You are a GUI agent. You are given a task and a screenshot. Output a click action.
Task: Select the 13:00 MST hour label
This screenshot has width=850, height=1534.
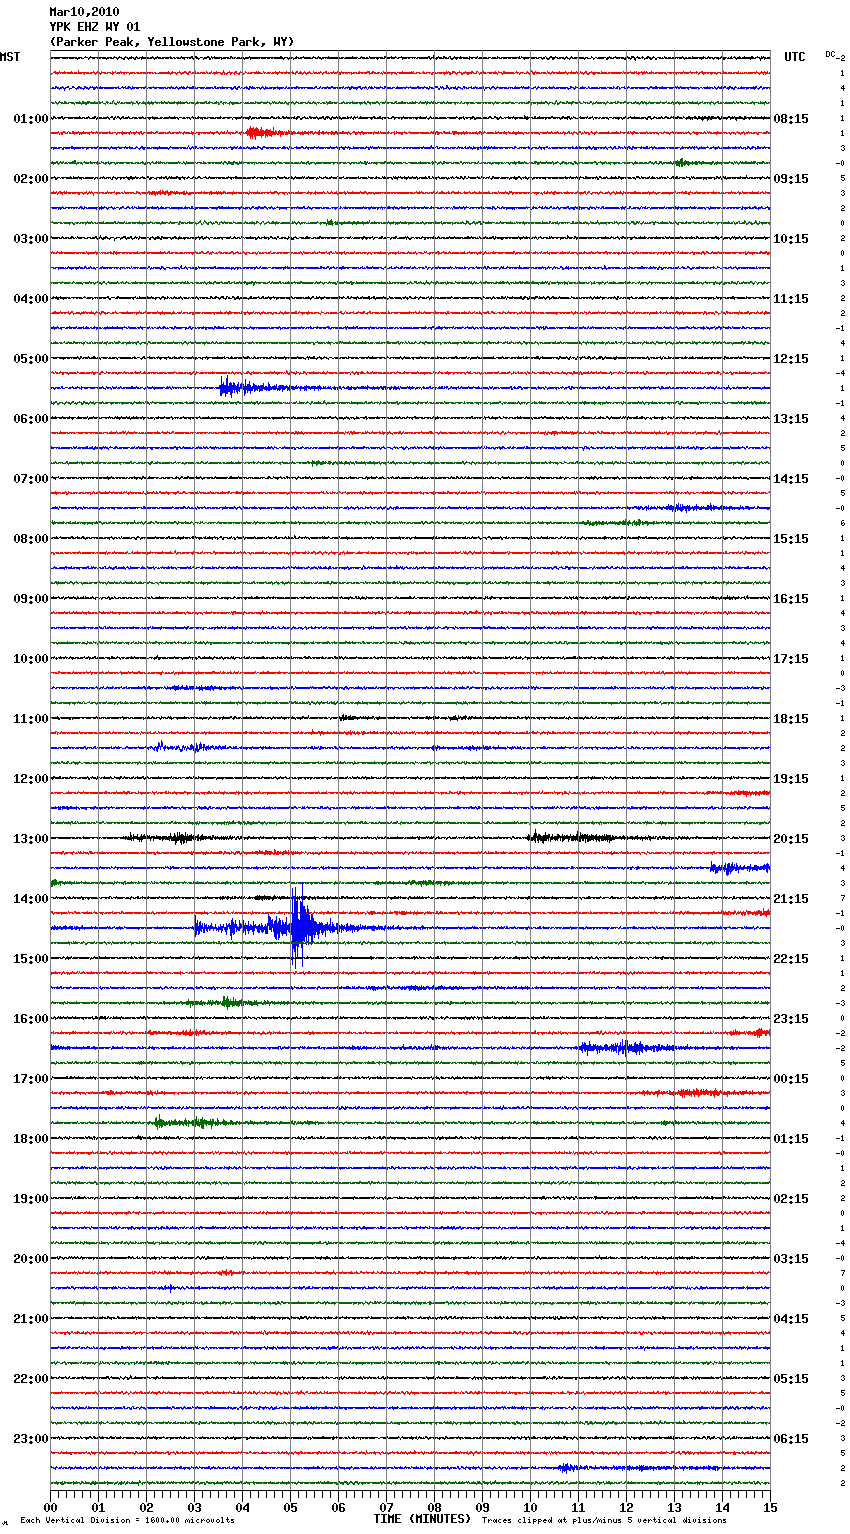(x=30, y=839)
